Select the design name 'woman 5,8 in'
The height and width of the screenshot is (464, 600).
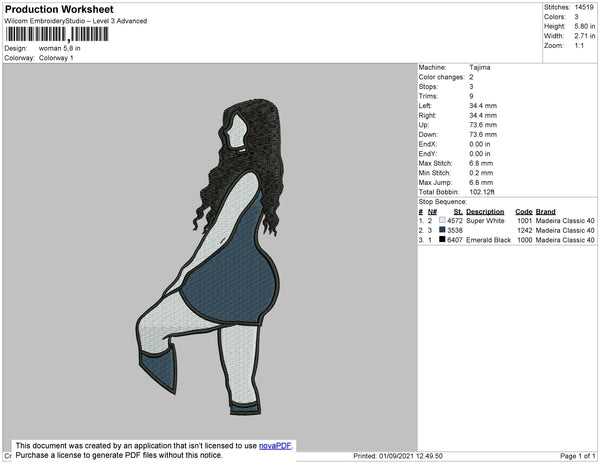[x=60, y=48]
